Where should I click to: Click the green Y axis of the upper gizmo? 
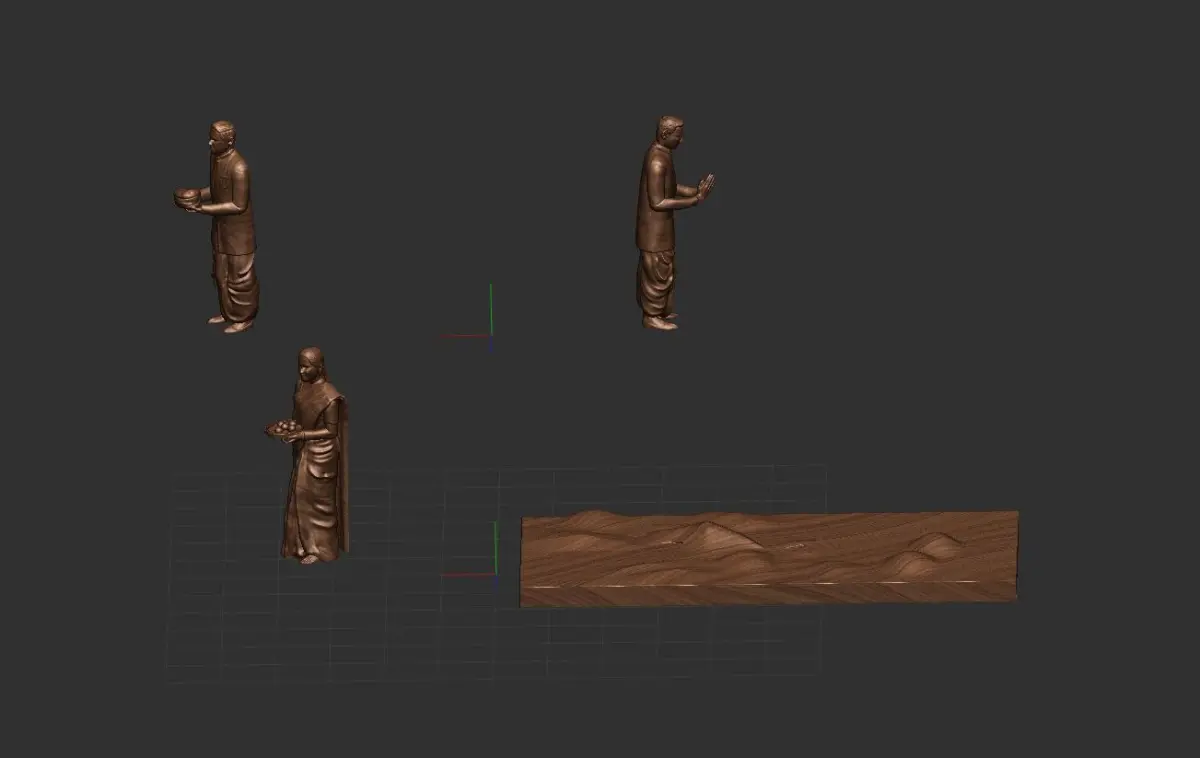click(x=491, y=308)
